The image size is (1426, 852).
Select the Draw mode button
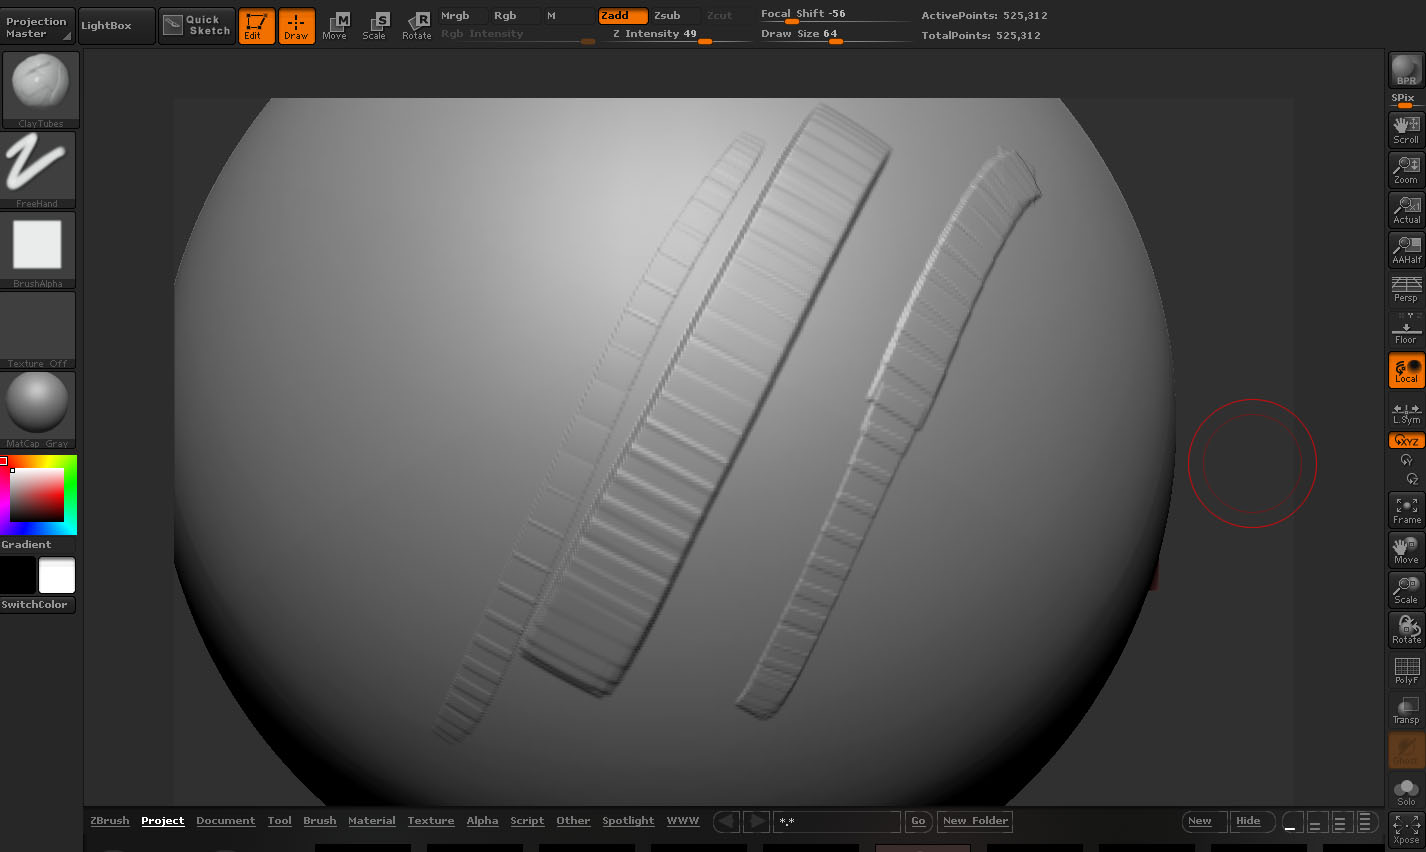pyautogui.click(x=296, y=27)
